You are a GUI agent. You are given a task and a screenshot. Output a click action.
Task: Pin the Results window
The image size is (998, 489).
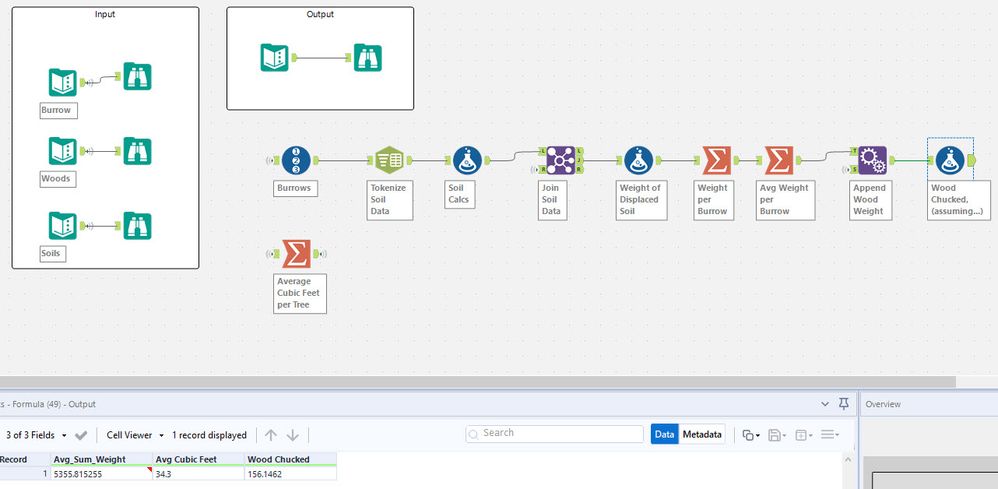coord(844,404)
